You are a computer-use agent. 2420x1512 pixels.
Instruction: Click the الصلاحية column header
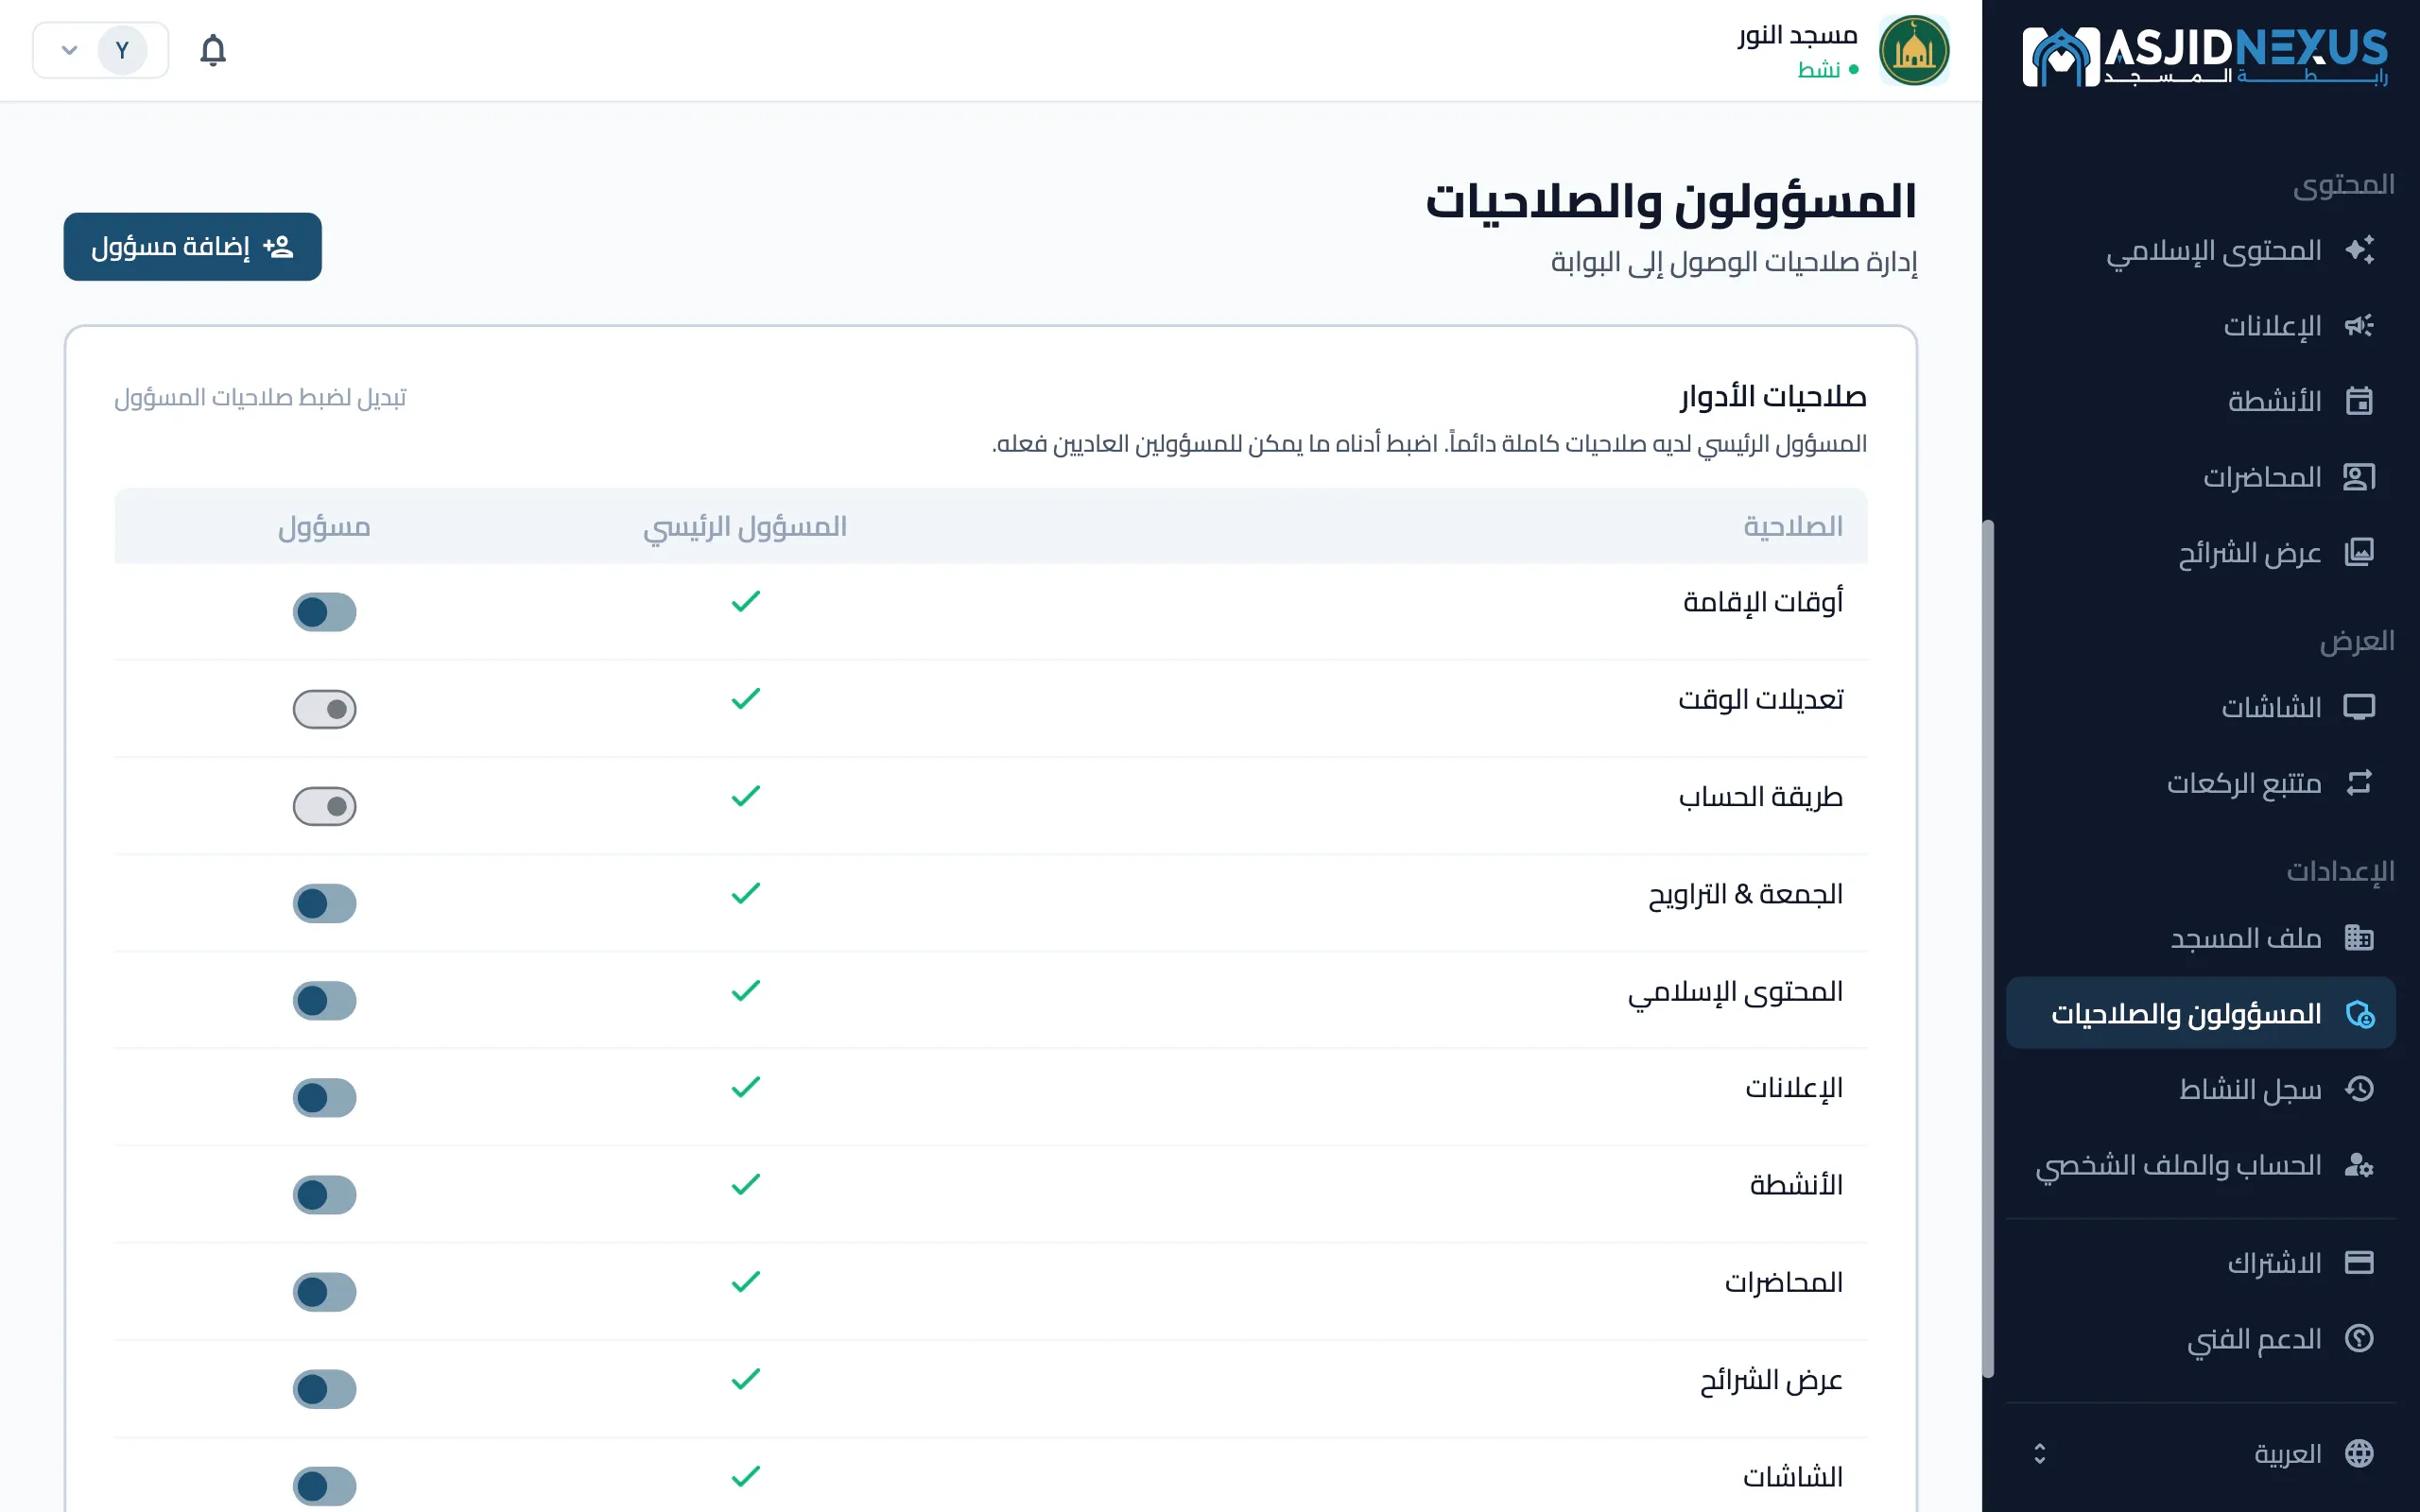pos(1793,527)
